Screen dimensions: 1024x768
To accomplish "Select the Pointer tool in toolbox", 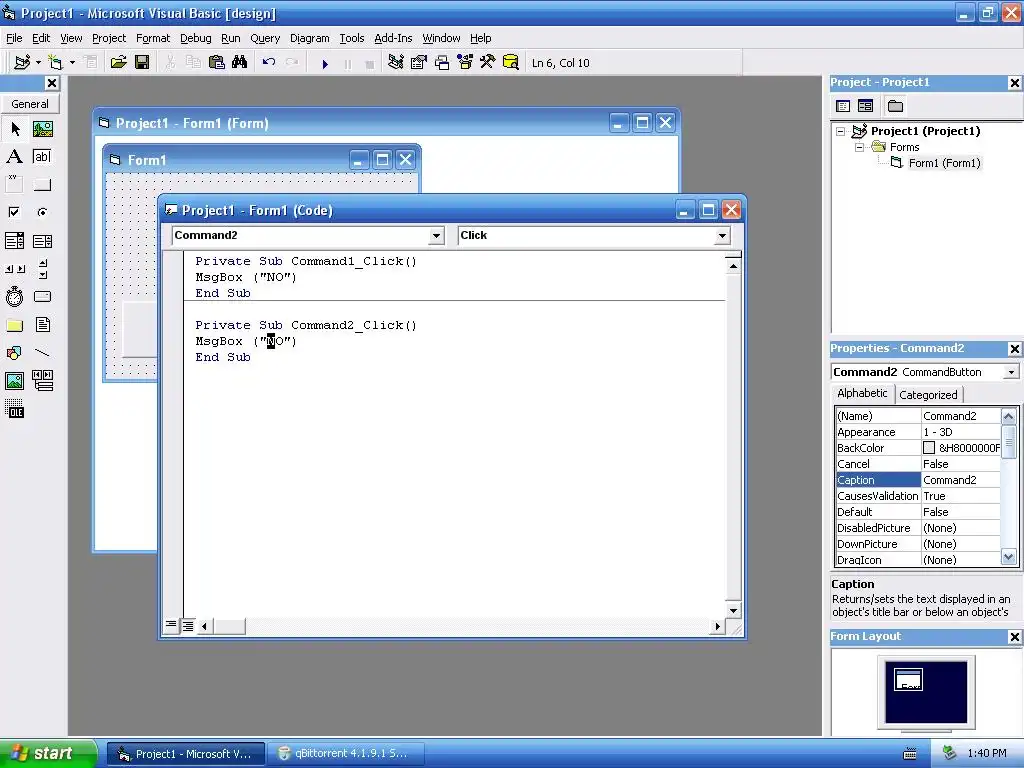I will 14,129.
